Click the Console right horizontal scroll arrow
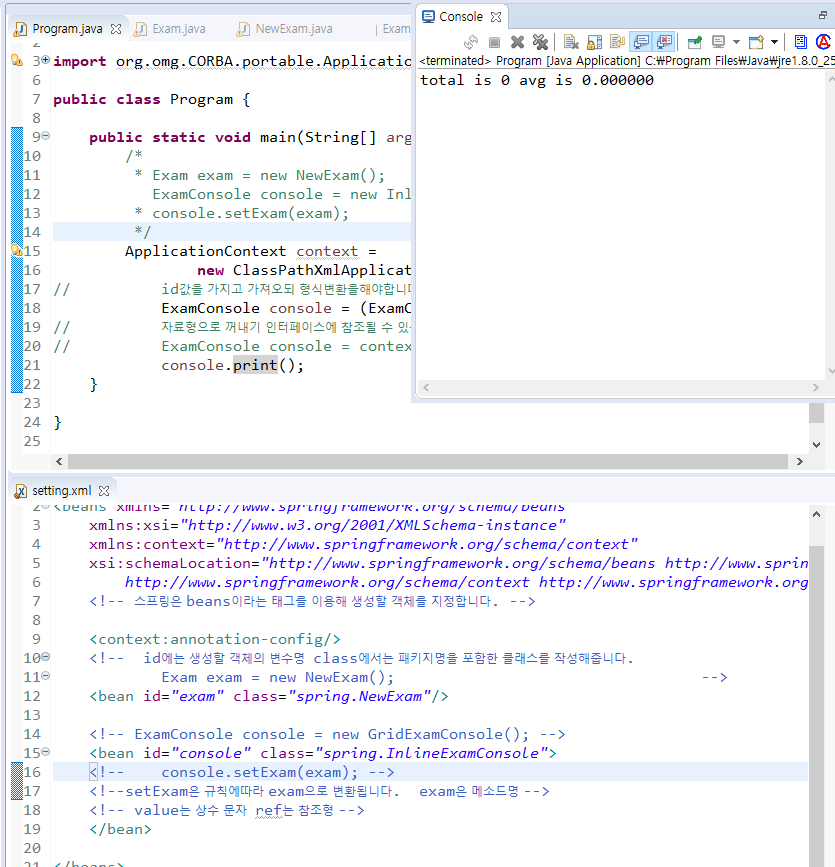Viewport: 835px width, 867px height. tap(816, 388)
